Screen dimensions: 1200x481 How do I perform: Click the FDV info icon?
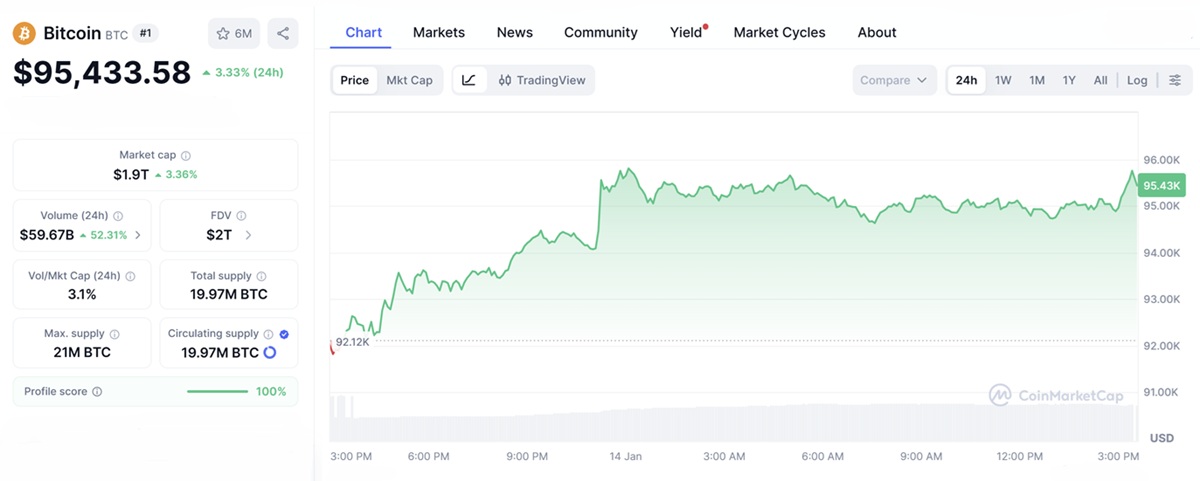(241, 215)
